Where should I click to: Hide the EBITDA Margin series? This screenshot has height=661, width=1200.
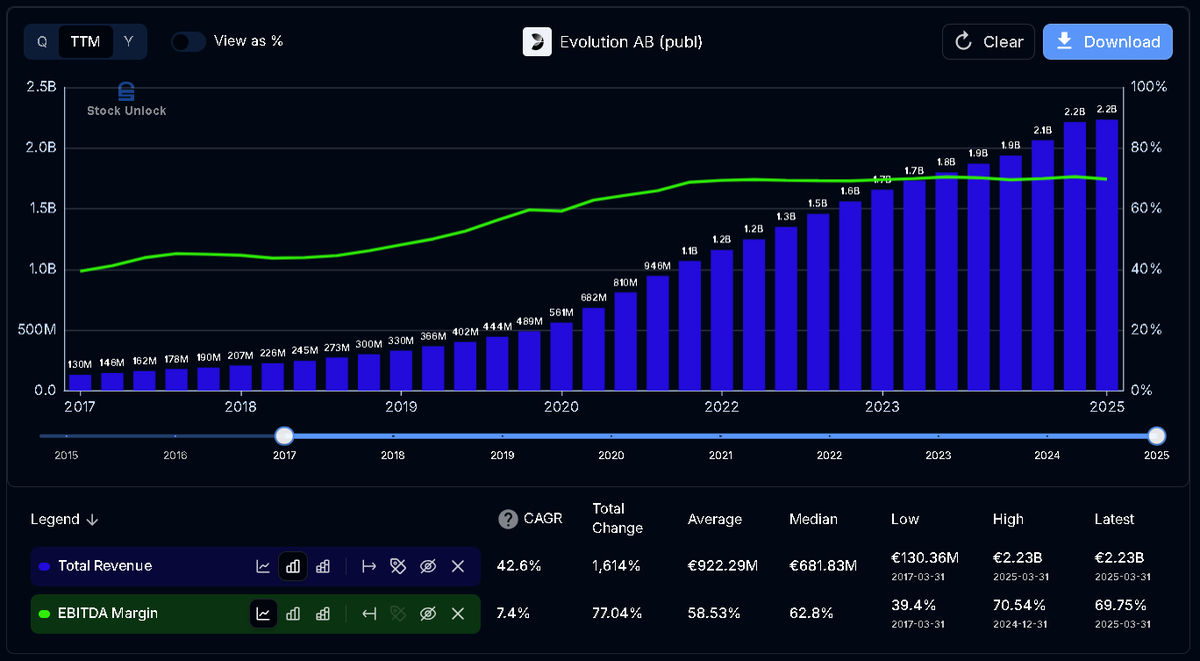tap(428, 613)
